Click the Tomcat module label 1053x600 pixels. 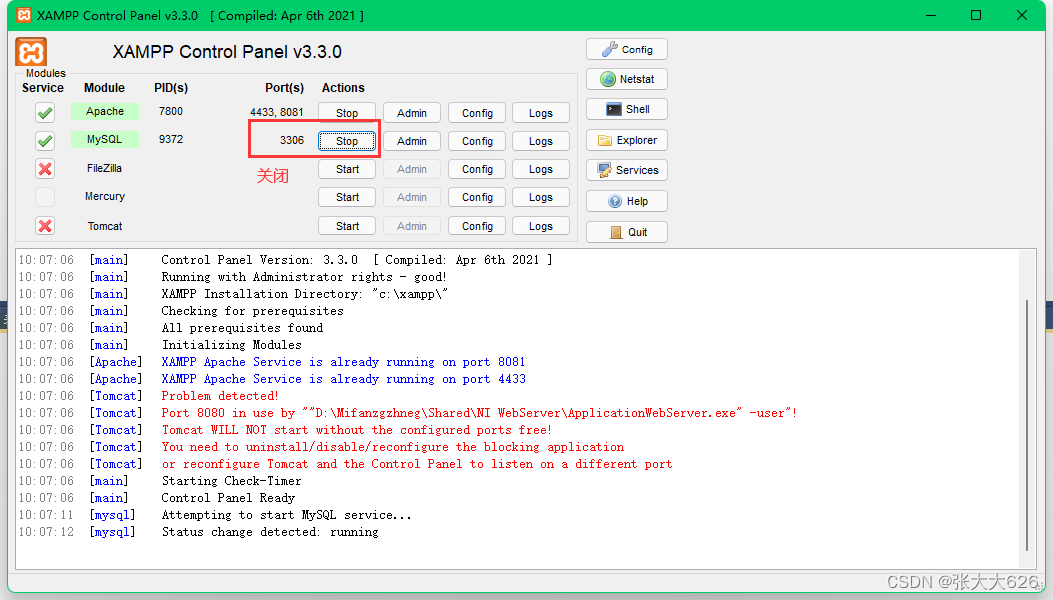coord(105,226)
